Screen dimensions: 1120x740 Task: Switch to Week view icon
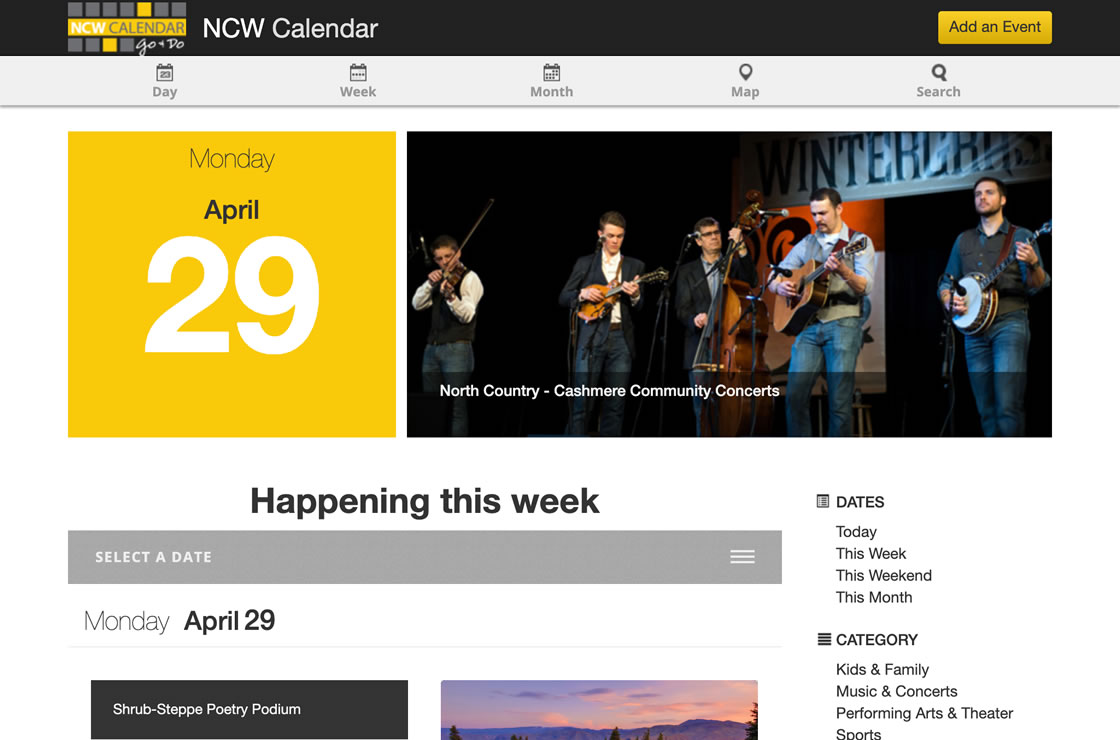point(358,72)
